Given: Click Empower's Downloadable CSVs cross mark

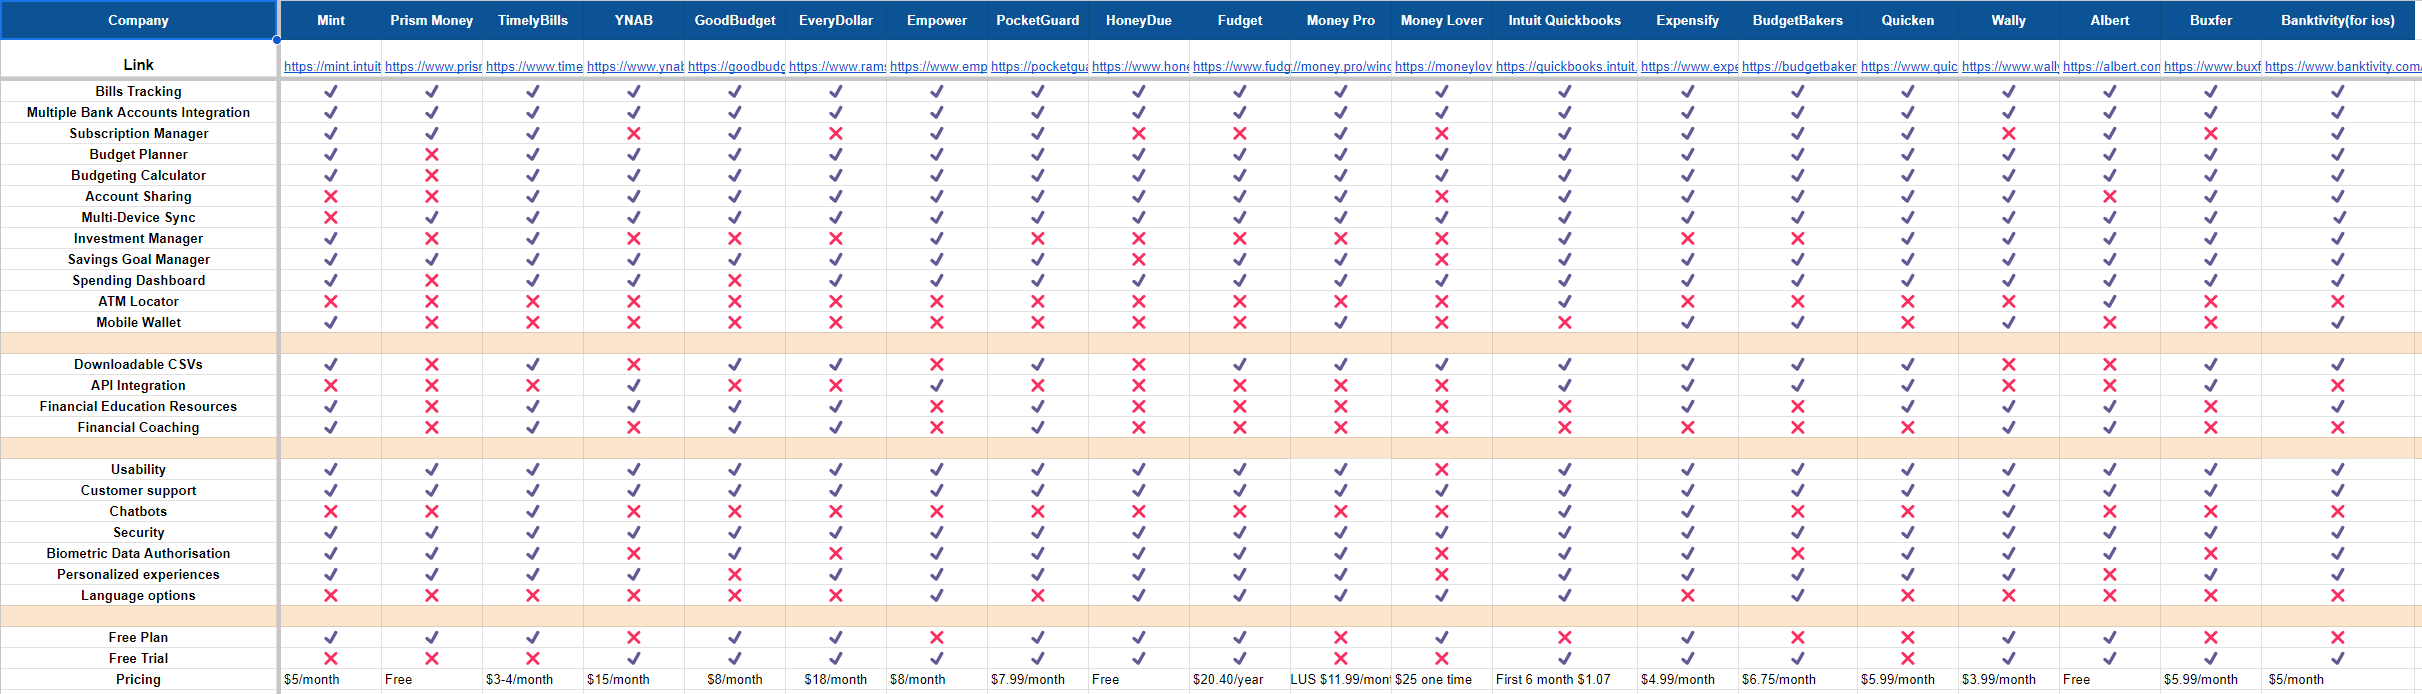Looking at the screenshot, I should (937, 365).
